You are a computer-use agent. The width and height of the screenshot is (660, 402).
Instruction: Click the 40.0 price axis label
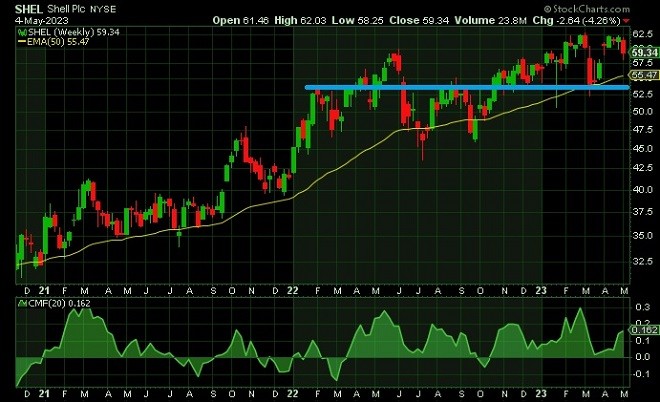pos(643,190)
